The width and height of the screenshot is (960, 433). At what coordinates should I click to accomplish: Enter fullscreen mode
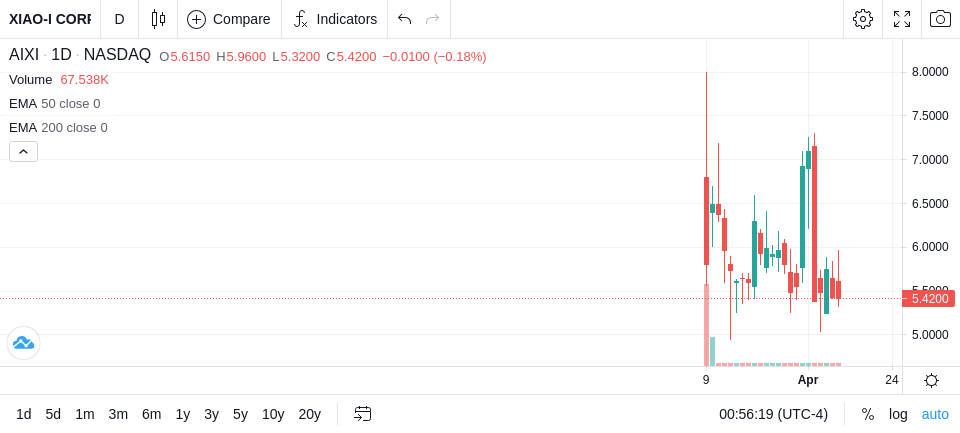pyautogui.click(x=902, y=19)
